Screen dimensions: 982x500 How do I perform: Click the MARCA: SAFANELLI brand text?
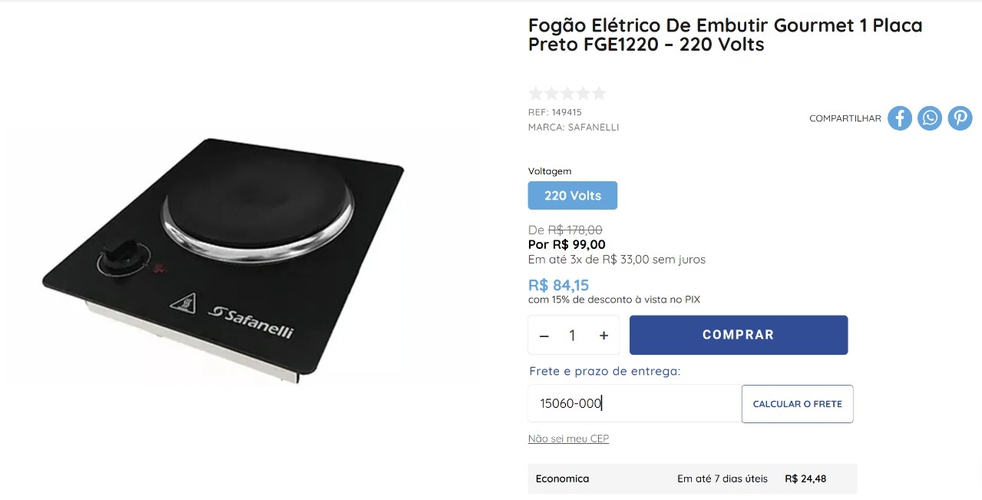pyautogui.click(x=573, y=127)
